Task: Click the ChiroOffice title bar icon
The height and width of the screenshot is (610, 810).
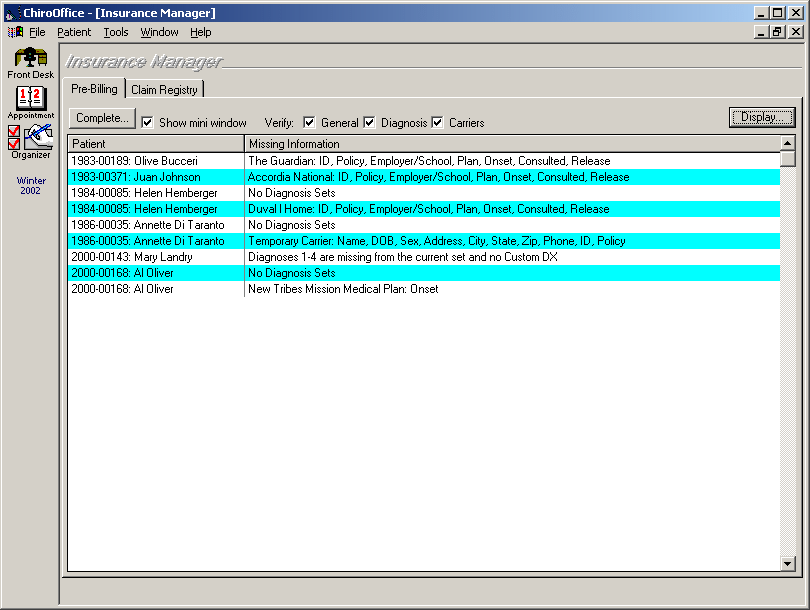Action: tap(11, 13)
